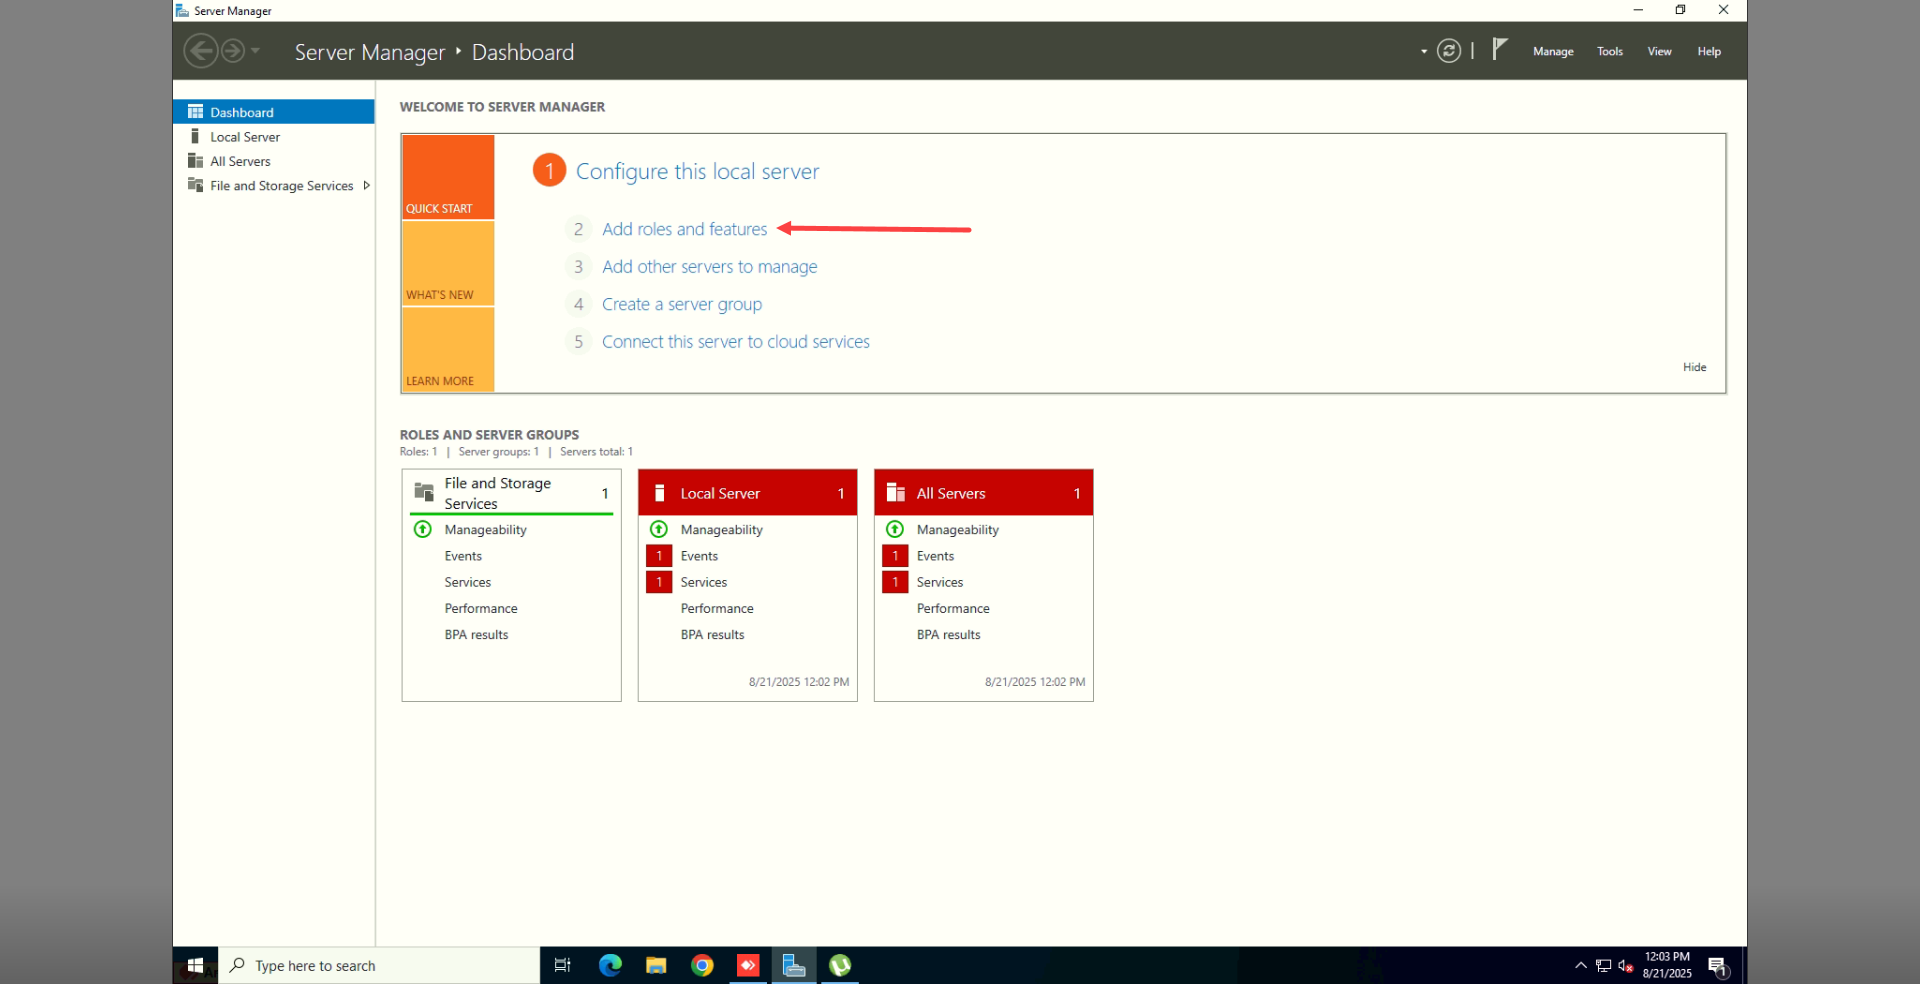Viewport: 1920px width, 984px height.
Task: Click the Local Server tile header icon
Action: click(660, 493)
